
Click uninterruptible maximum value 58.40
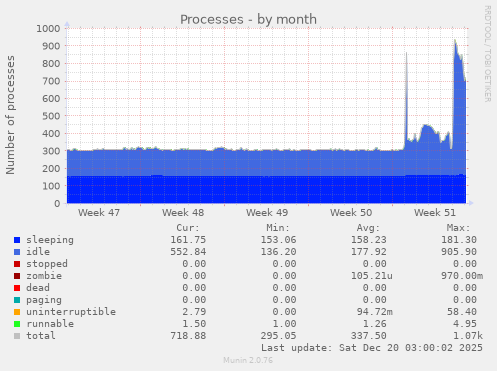(x=462, y=312)
